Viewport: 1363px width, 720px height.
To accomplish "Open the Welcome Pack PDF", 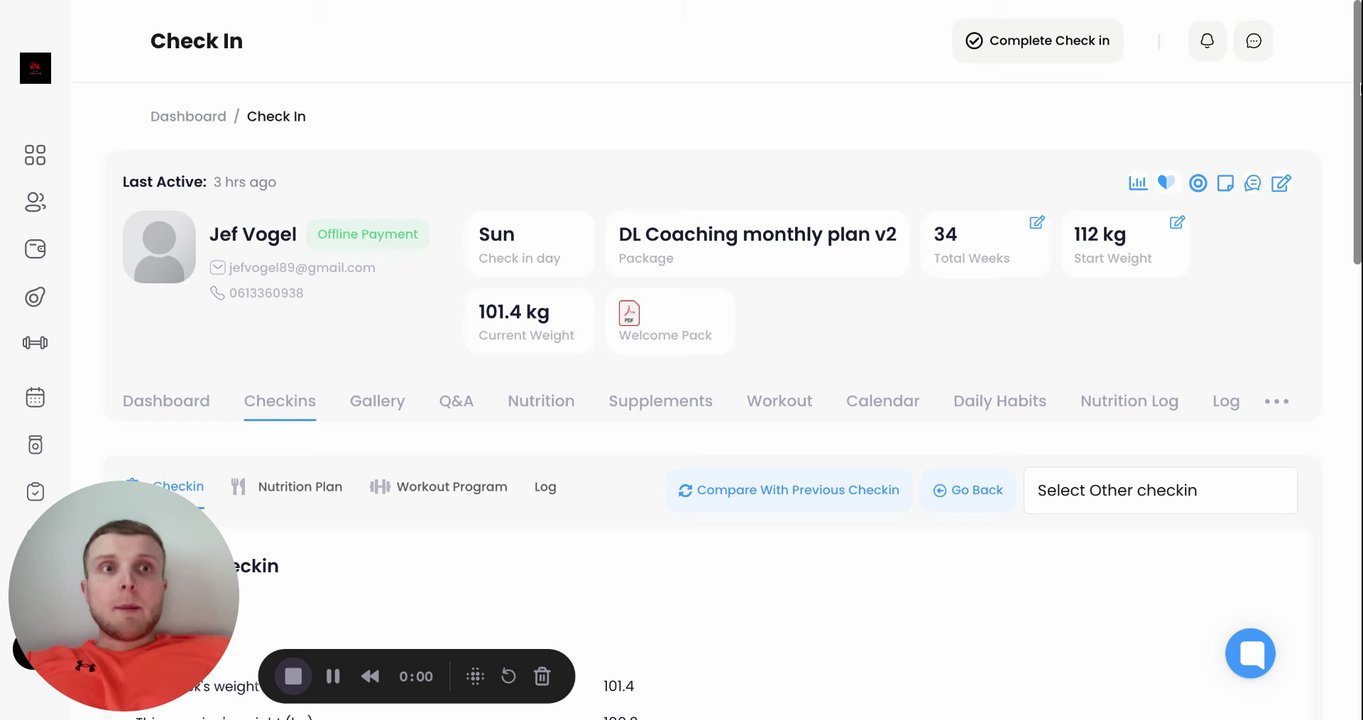I will [630, 313].
